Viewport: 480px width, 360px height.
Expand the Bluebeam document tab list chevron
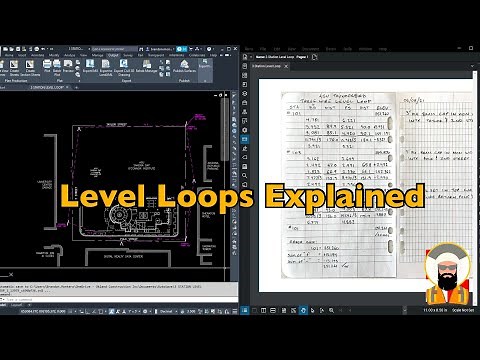[472, 66]
